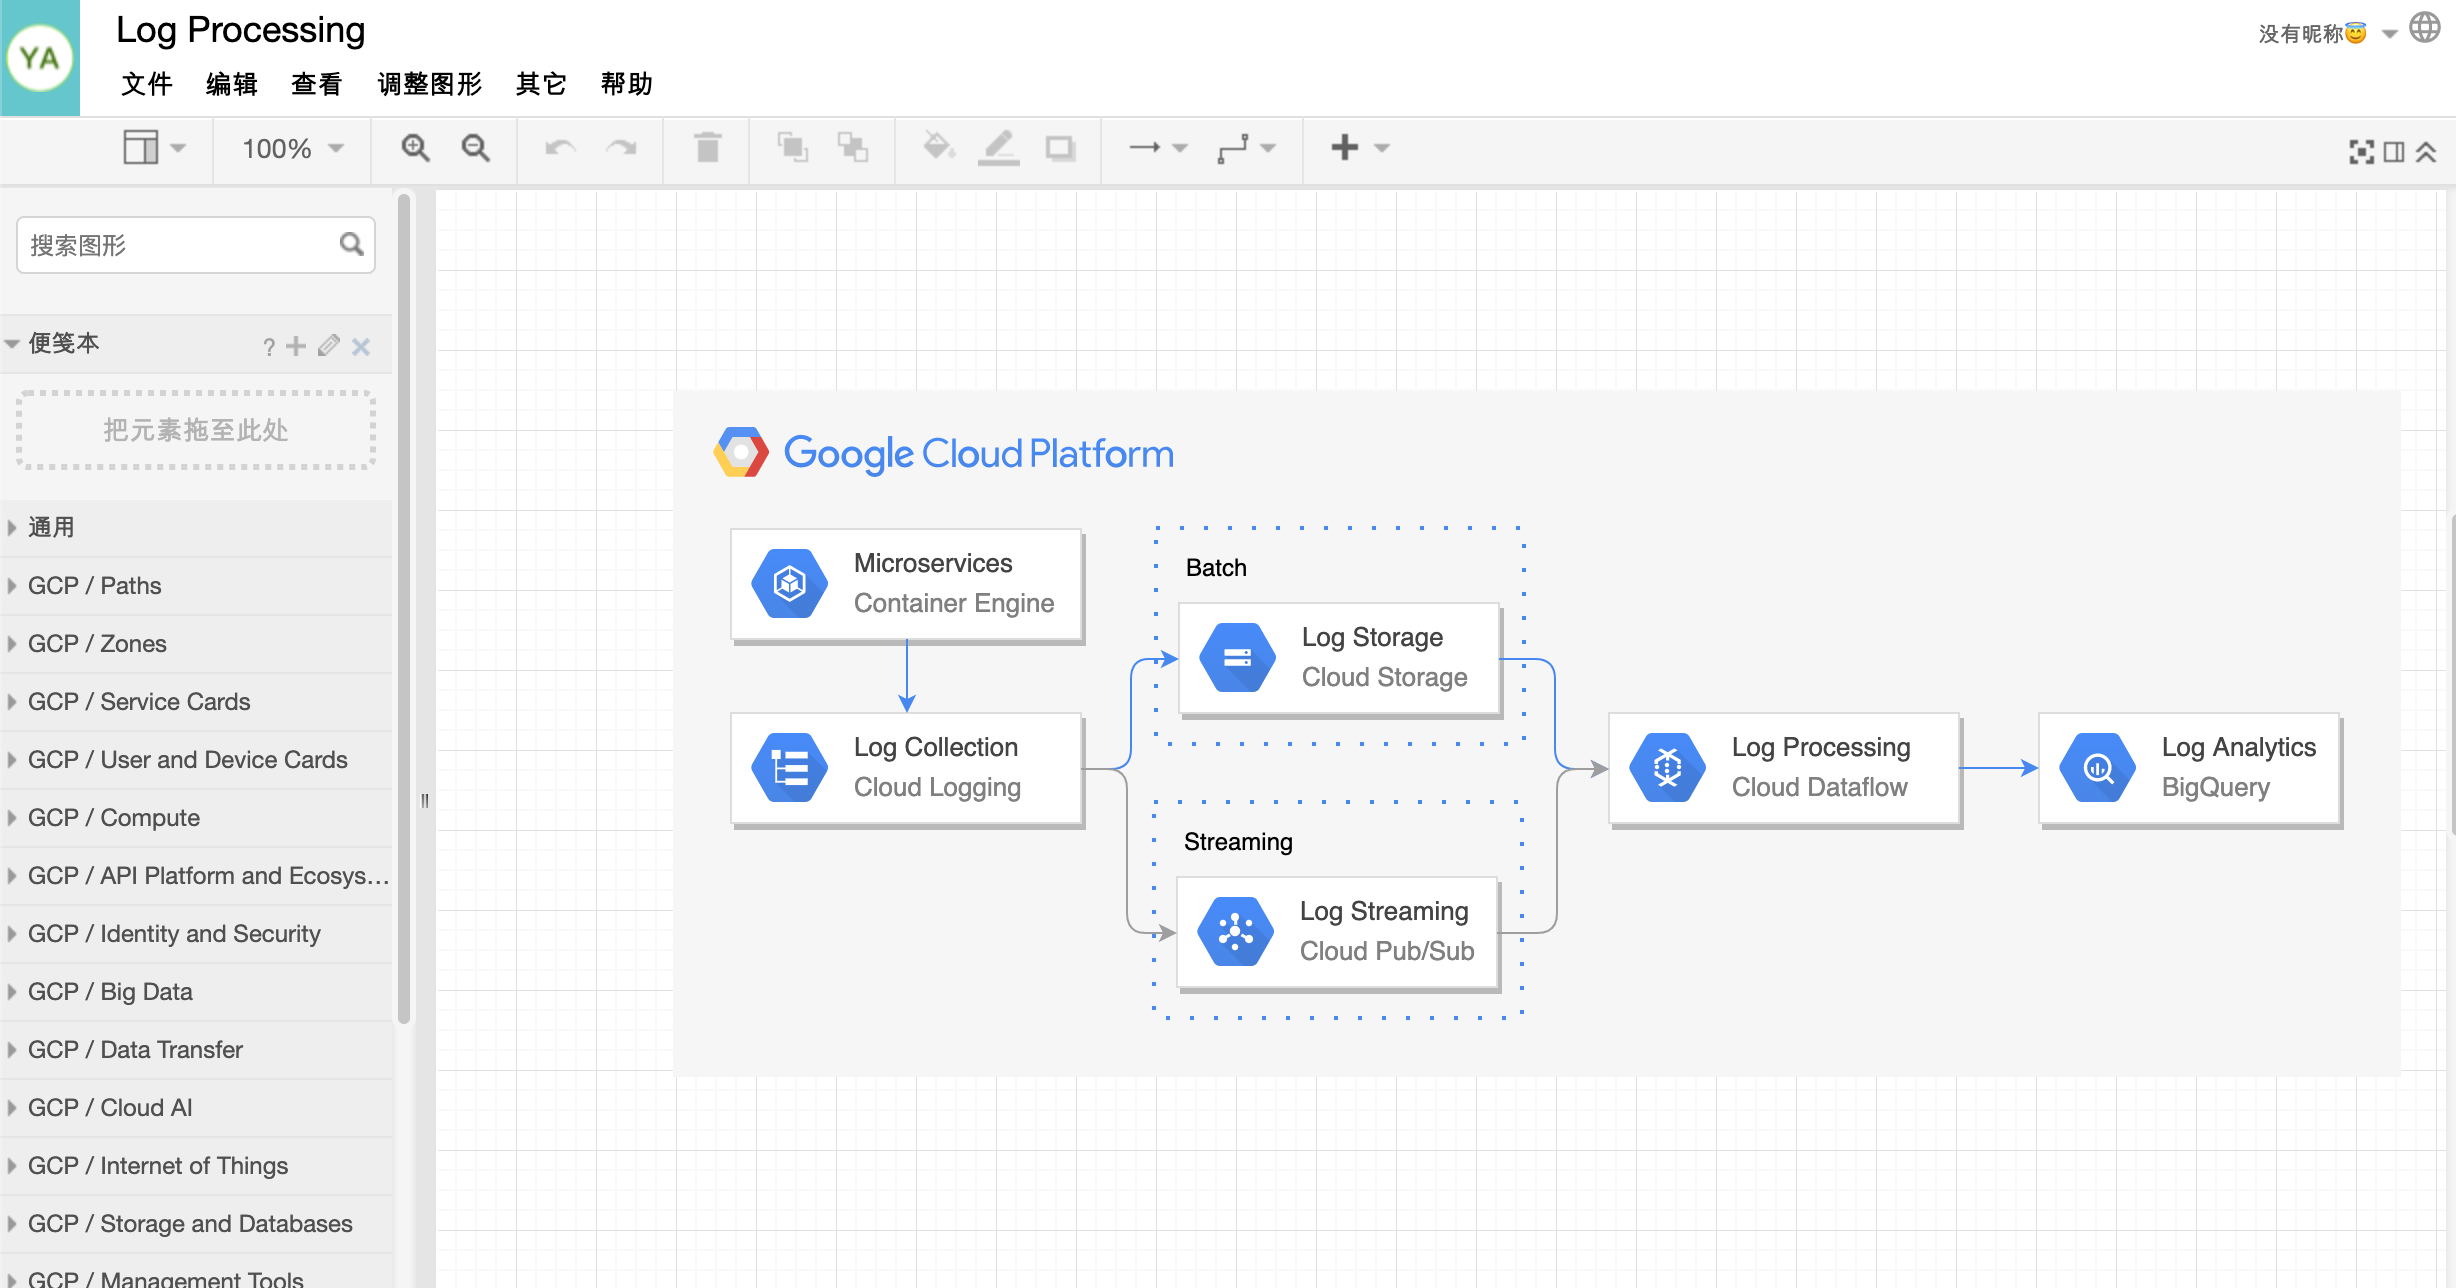Expand the GCP / Big Data category

[x=109, y=991]
